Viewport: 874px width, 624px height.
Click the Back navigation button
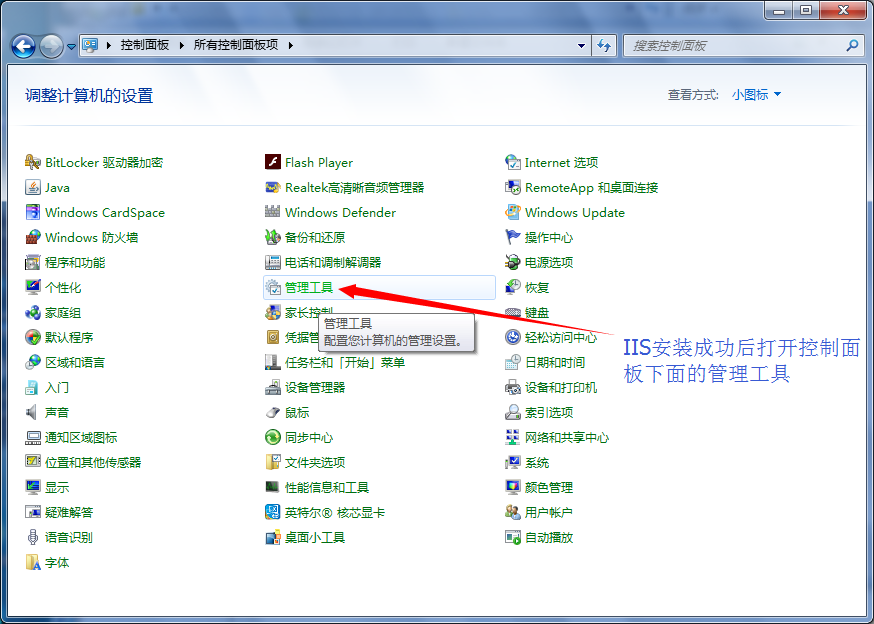click(x=23, y=46)
